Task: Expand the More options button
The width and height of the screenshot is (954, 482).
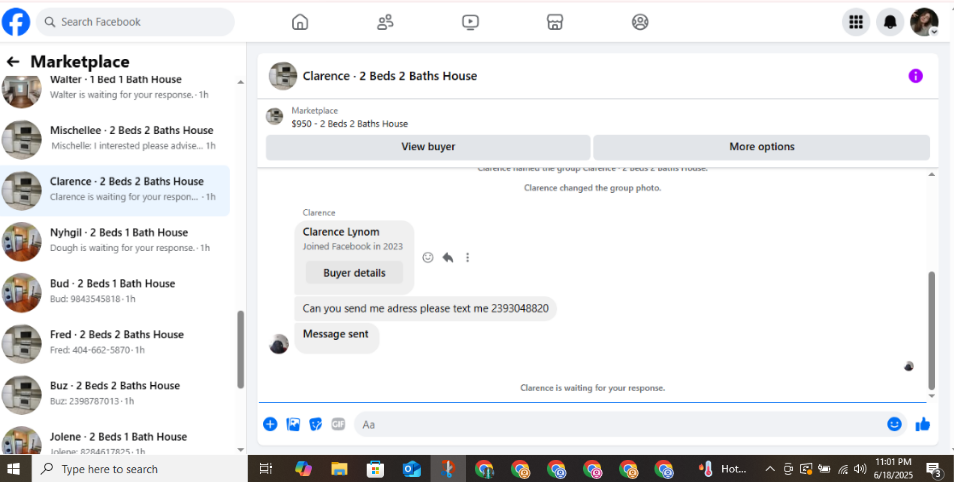Action: coord(762,147)
